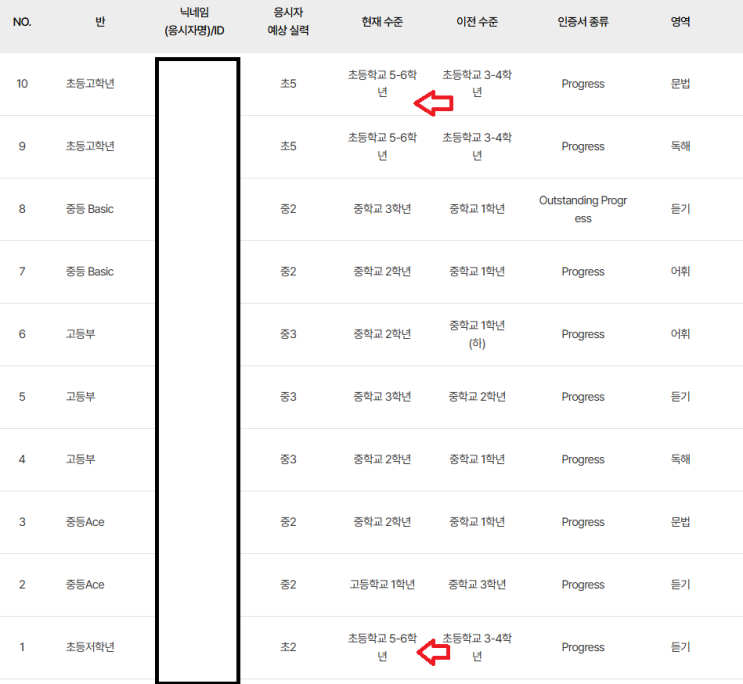Click the 독해 cell in row 9

click(x=680, y=146)
